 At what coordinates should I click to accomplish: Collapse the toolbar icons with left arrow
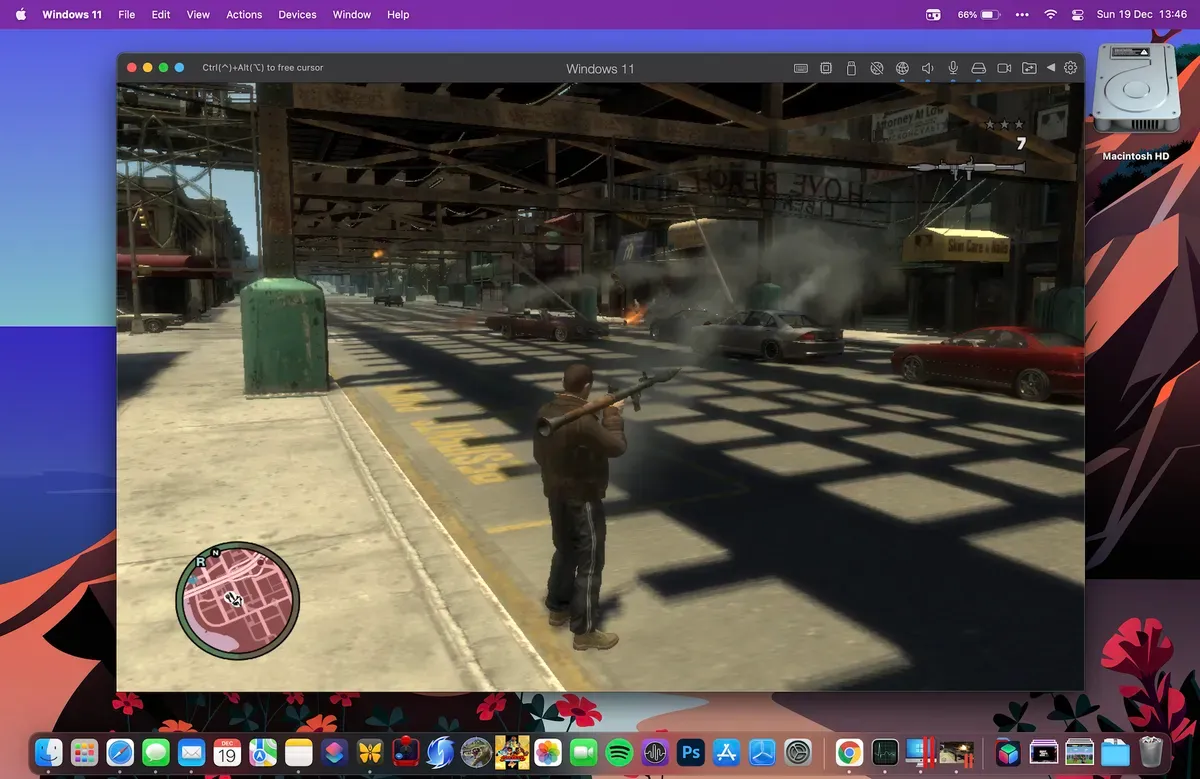[x=1050, y=68]
